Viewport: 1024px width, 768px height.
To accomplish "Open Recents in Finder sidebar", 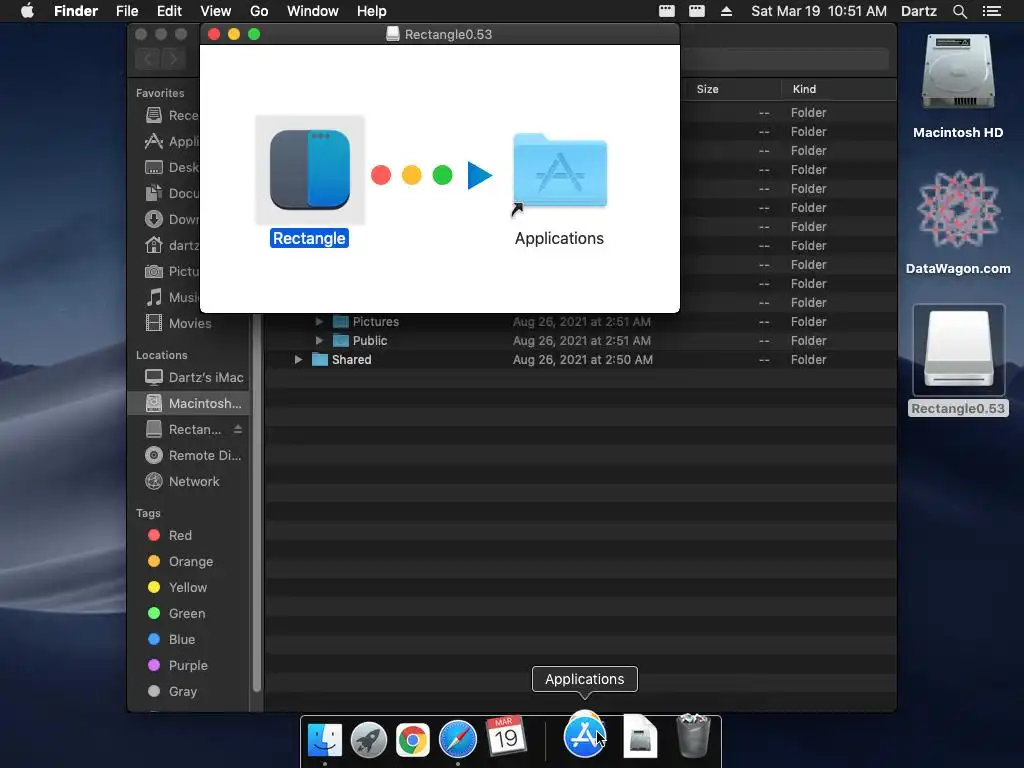I will tap(171, 116).
